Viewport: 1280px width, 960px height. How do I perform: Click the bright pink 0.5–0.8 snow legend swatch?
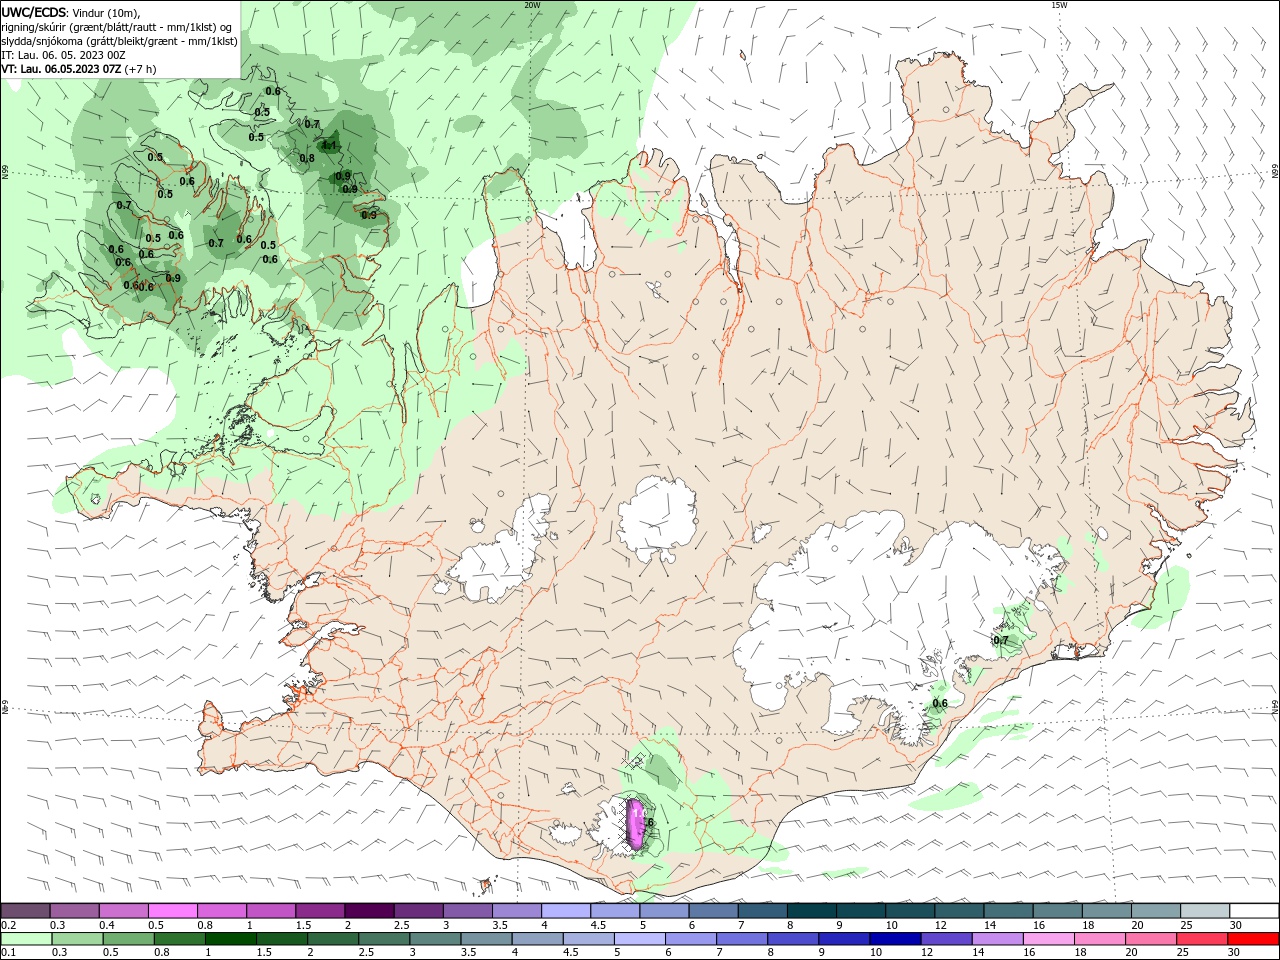tap(172, 910)
